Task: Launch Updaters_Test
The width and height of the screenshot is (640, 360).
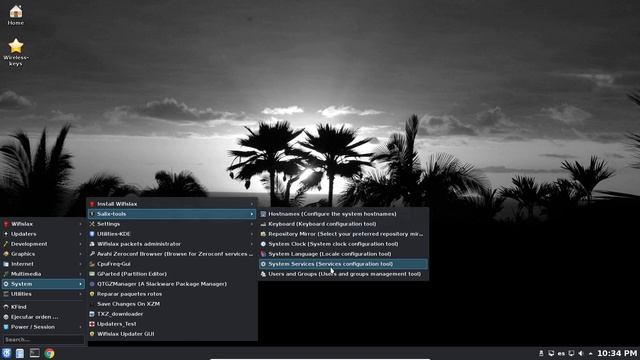Action: [x=172, y=324]
